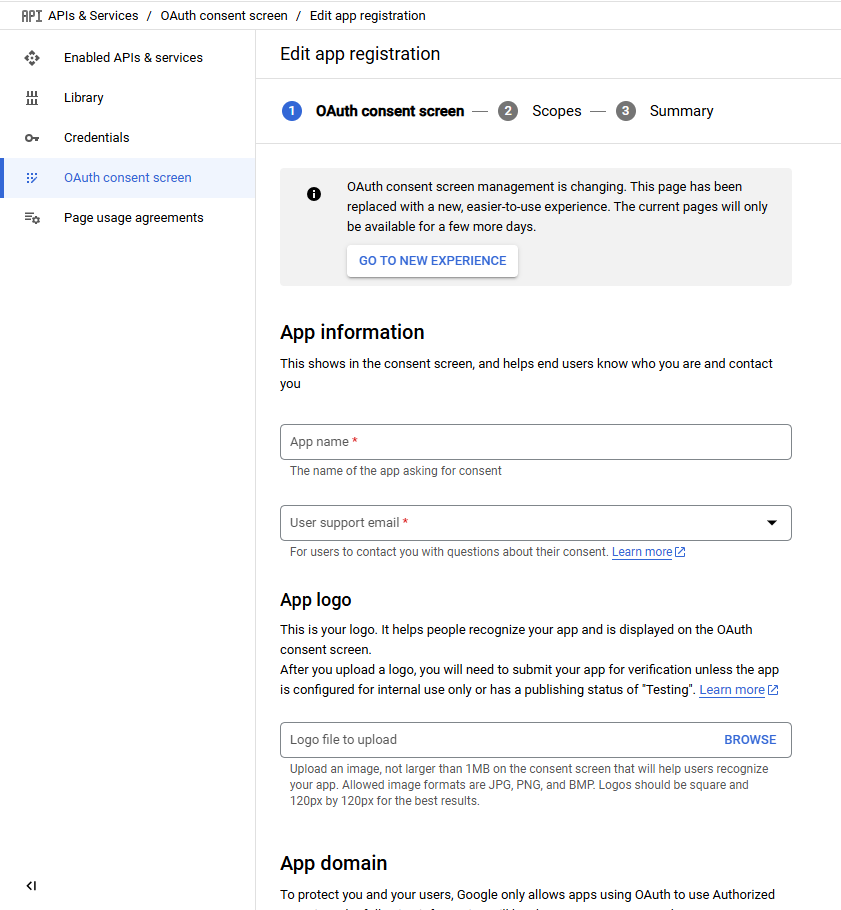Click 'The name of the app asking for consent' hint
The height and width of the screenshot is (910, 841).
[396, 471]
